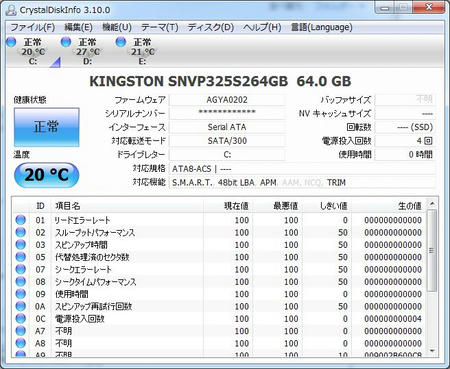
Task: Click status orb for attribute 09 使用時間
Action: 21,294
